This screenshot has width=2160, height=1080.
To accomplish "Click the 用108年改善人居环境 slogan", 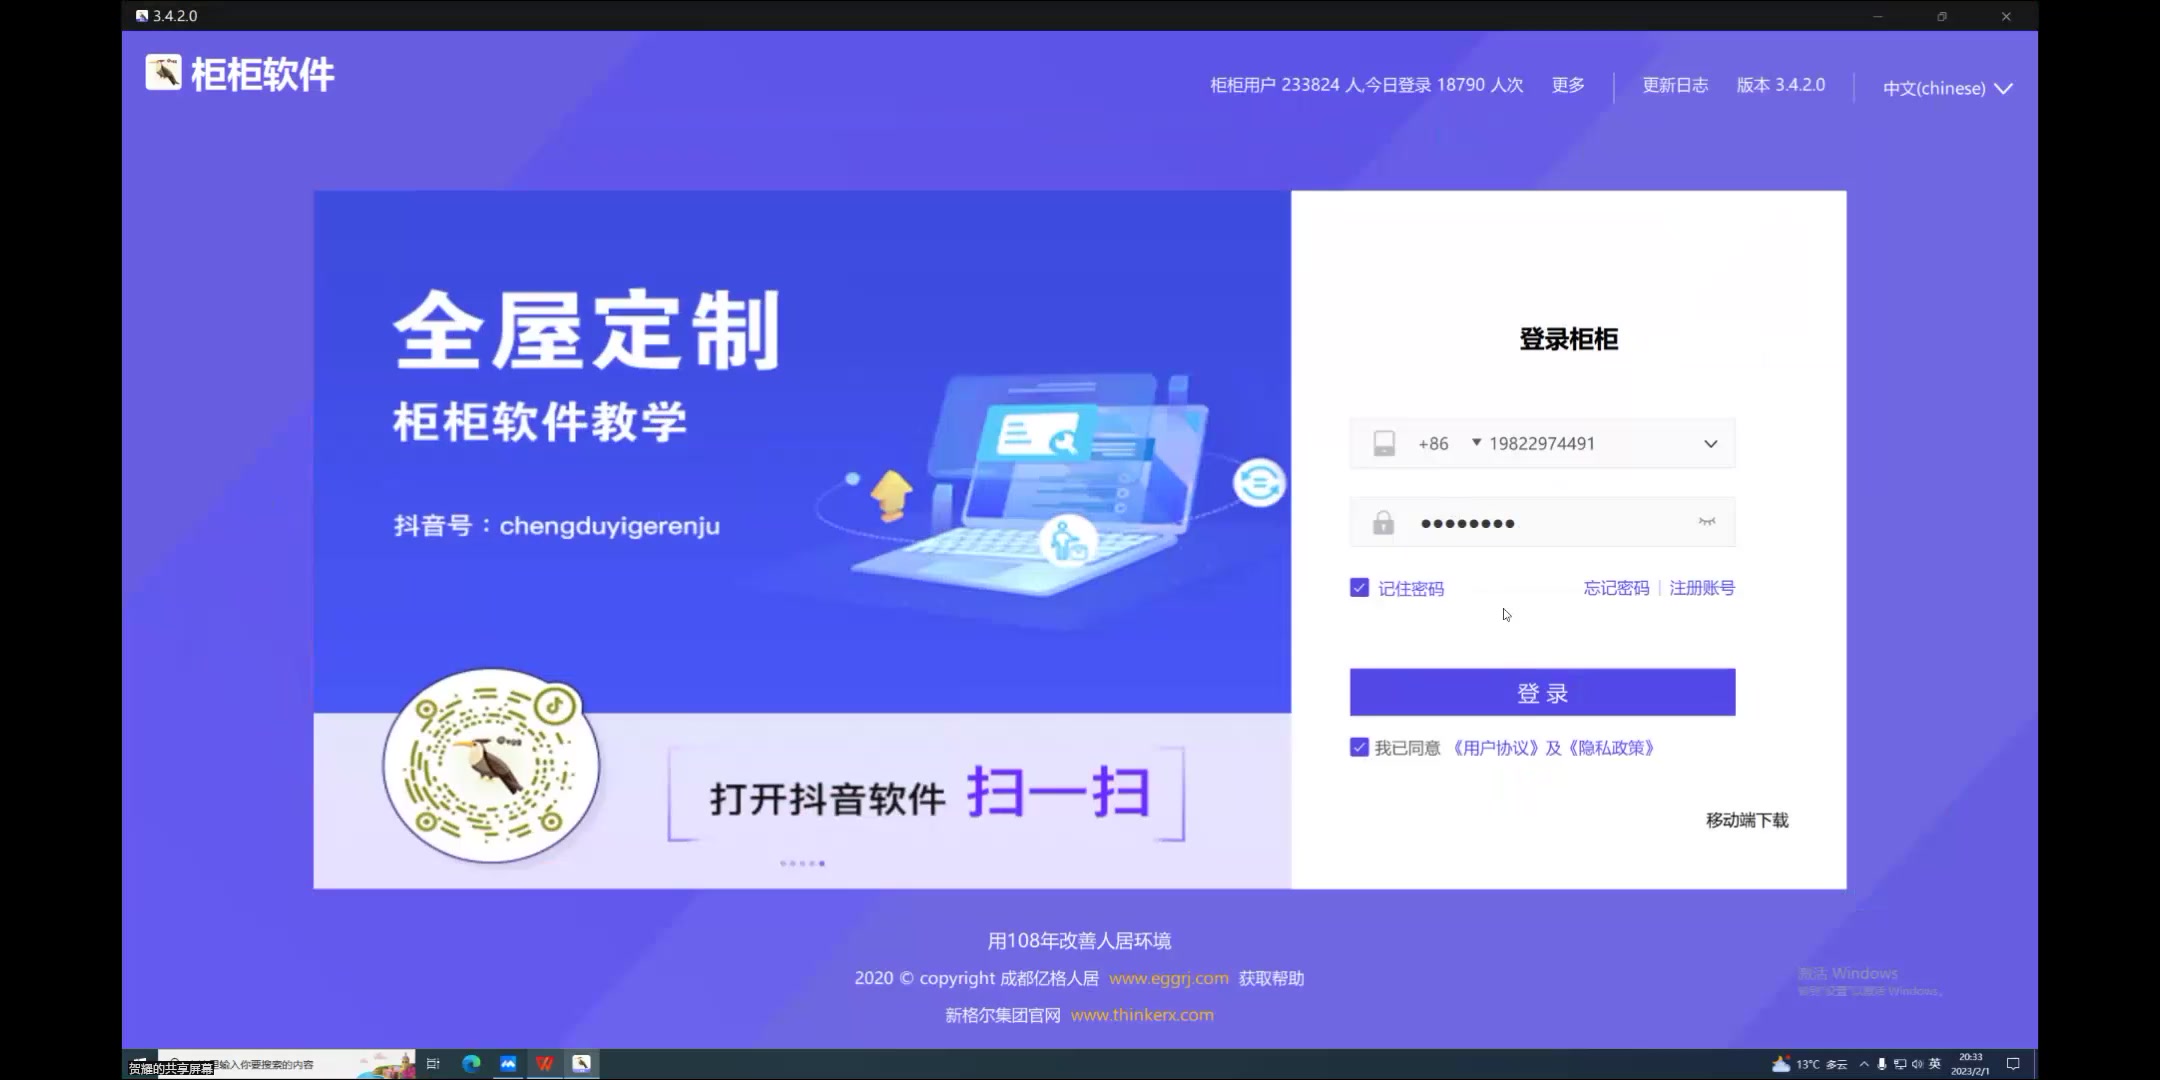I will 1079,941.
